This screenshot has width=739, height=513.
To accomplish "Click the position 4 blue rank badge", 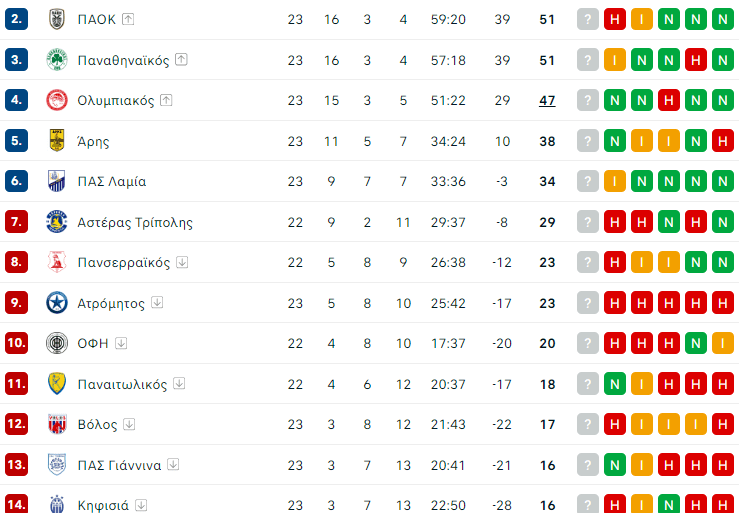I will pyautogui.click(x=16, y=100).
